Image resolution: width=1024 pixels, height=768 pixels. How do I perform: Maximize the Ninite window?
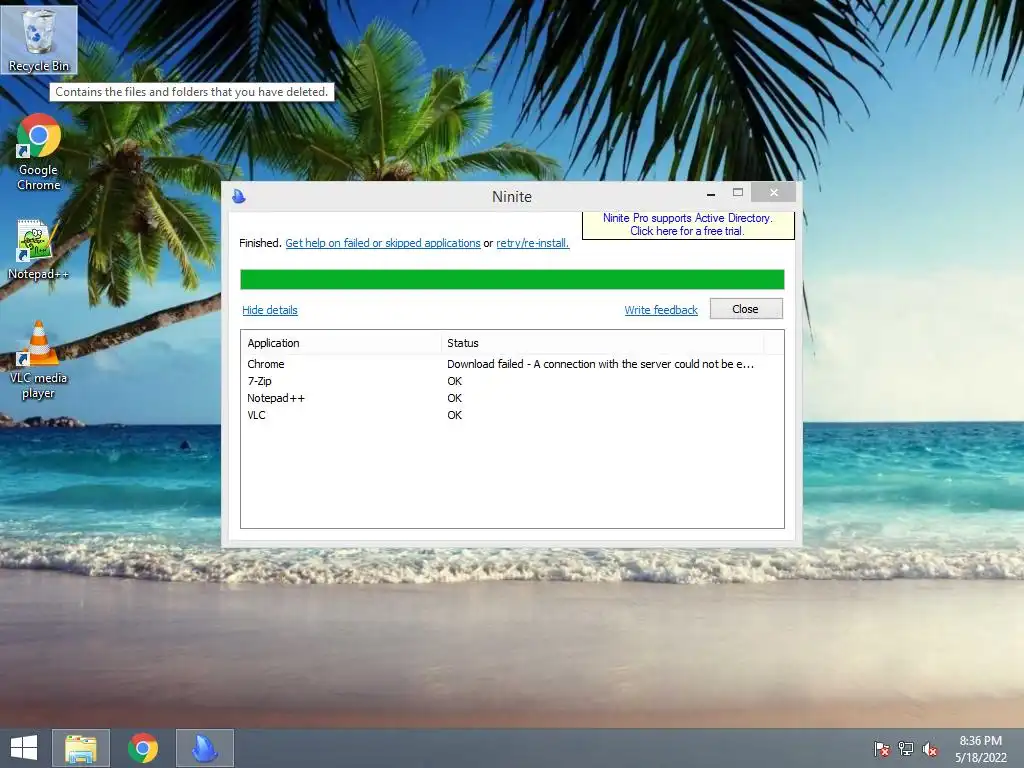(738, 193)
